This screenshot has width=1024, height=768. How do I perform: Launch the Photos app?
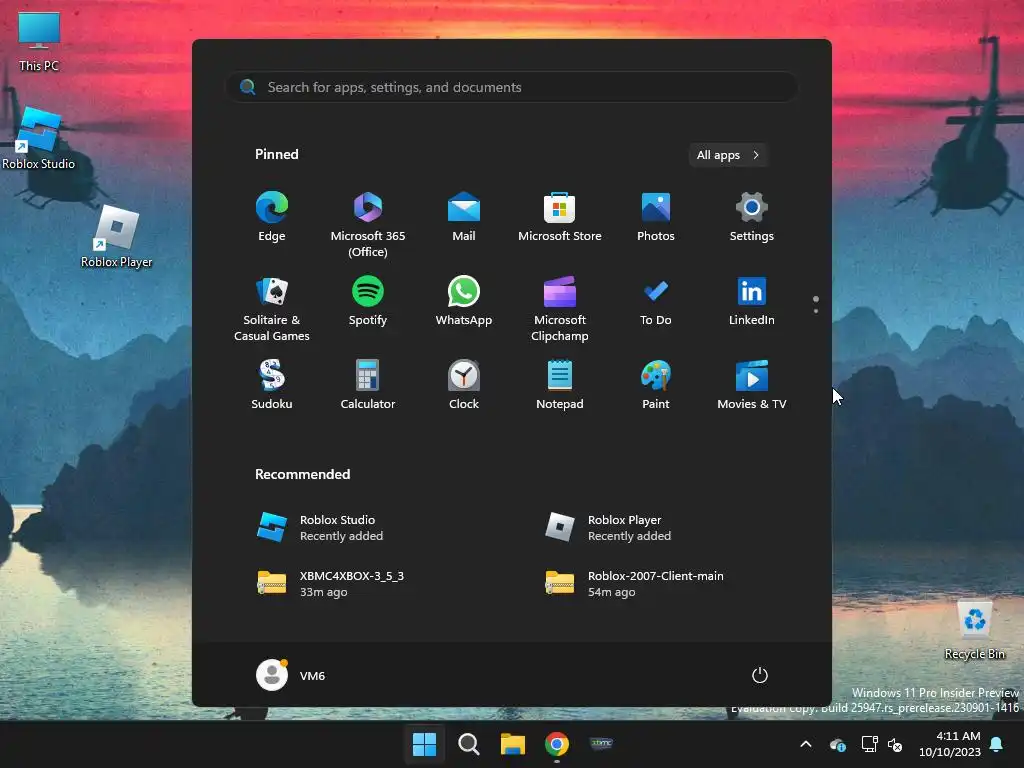(656, 217)
